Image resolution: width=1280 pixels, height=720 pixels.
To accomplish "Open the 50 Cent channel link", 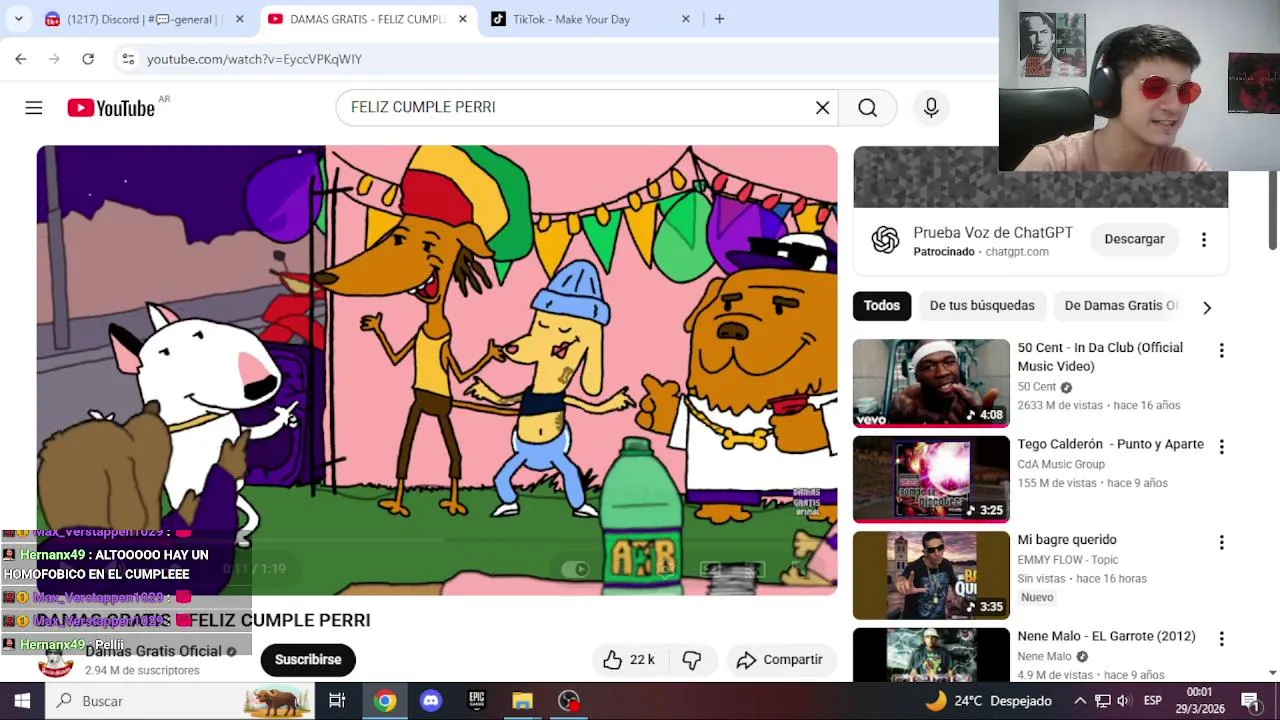I will tap(1037, 387).
